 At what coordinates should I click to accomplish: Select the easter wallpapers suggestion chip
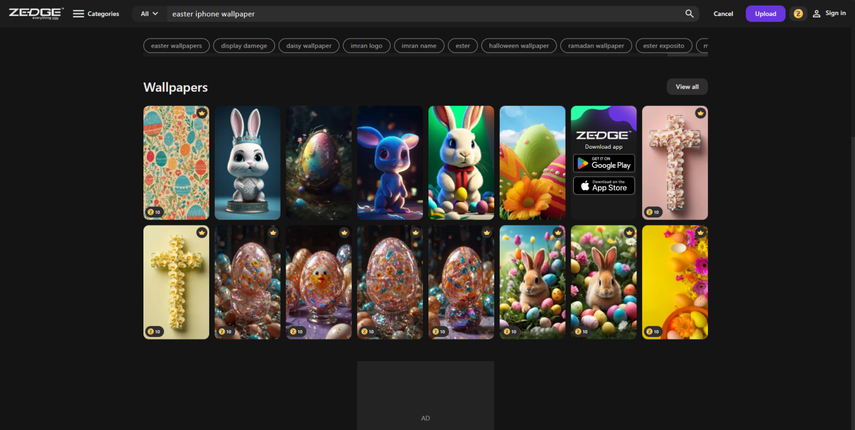pos(176,46)
